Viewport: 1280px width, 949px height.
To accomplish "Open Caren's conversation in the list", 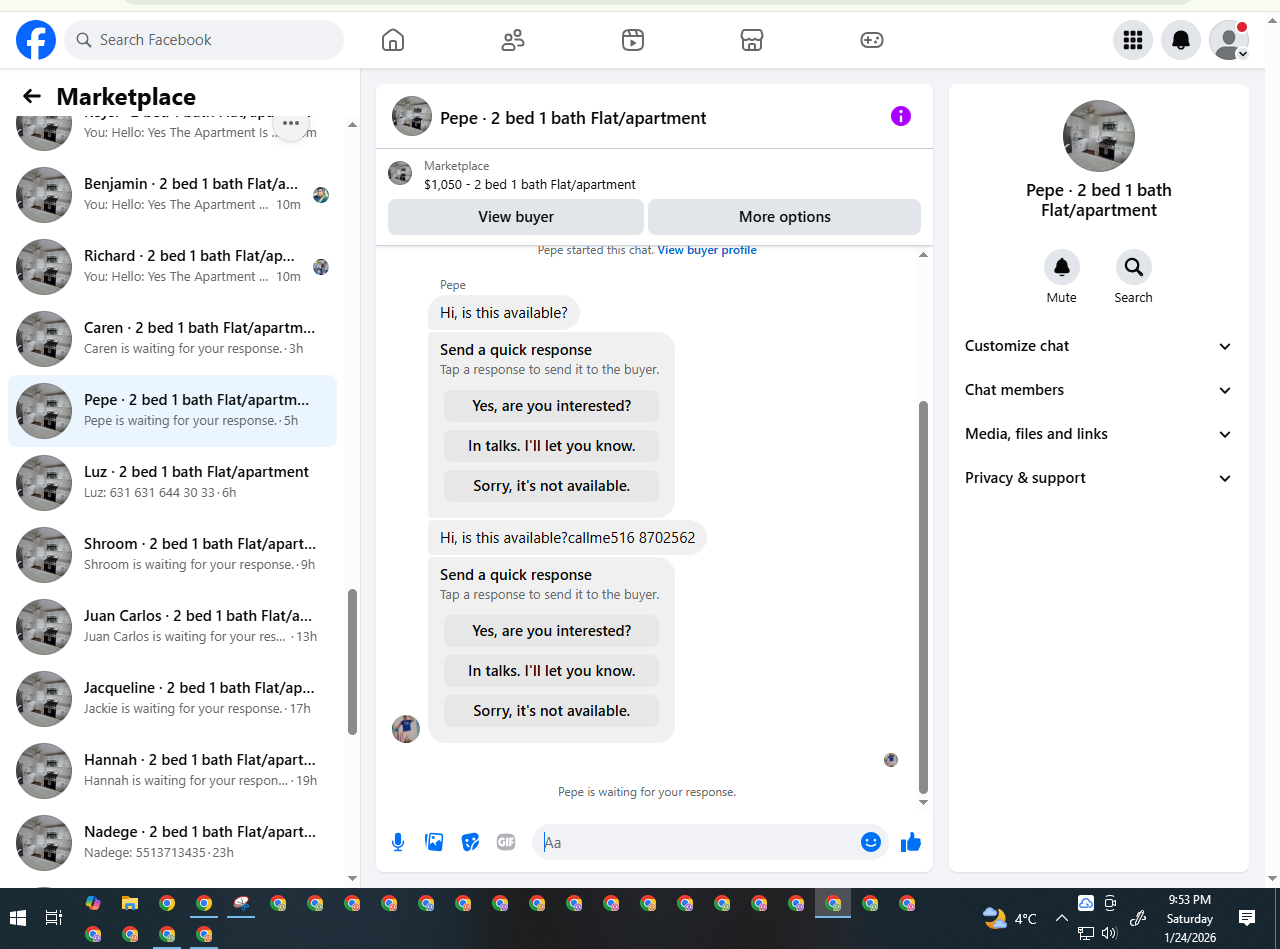I will (x=172, y=339).
